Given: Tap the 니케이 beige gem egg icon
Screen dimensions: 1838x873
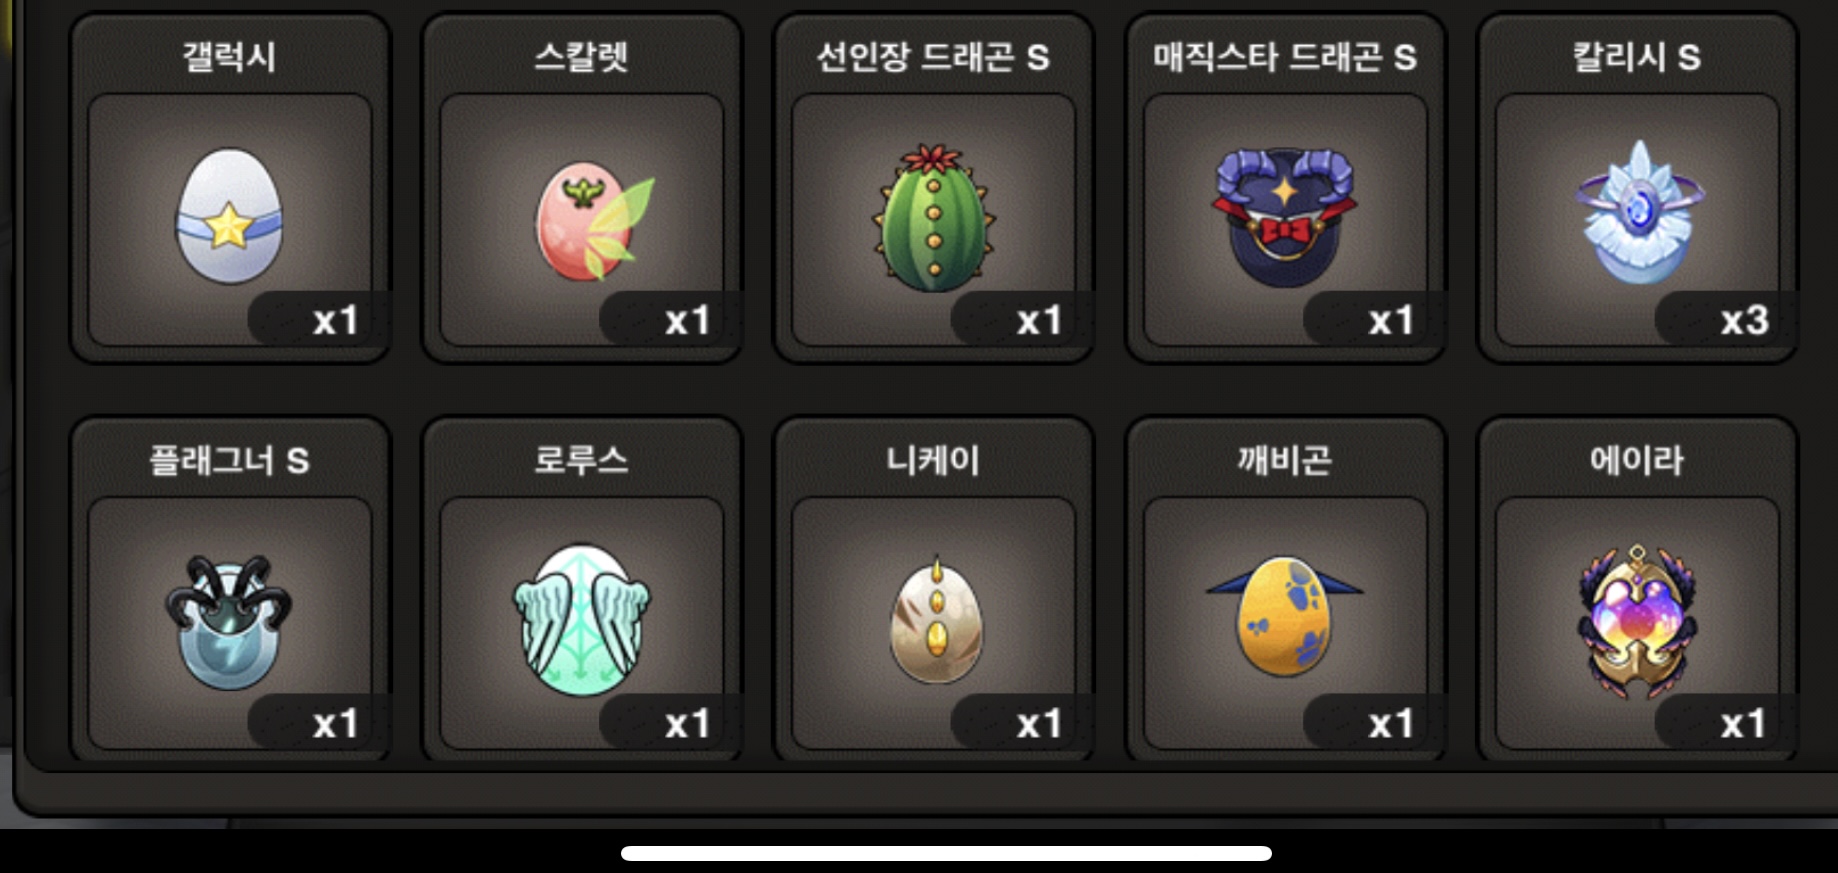Looking at the screenshot, I should tap(936, 620).
